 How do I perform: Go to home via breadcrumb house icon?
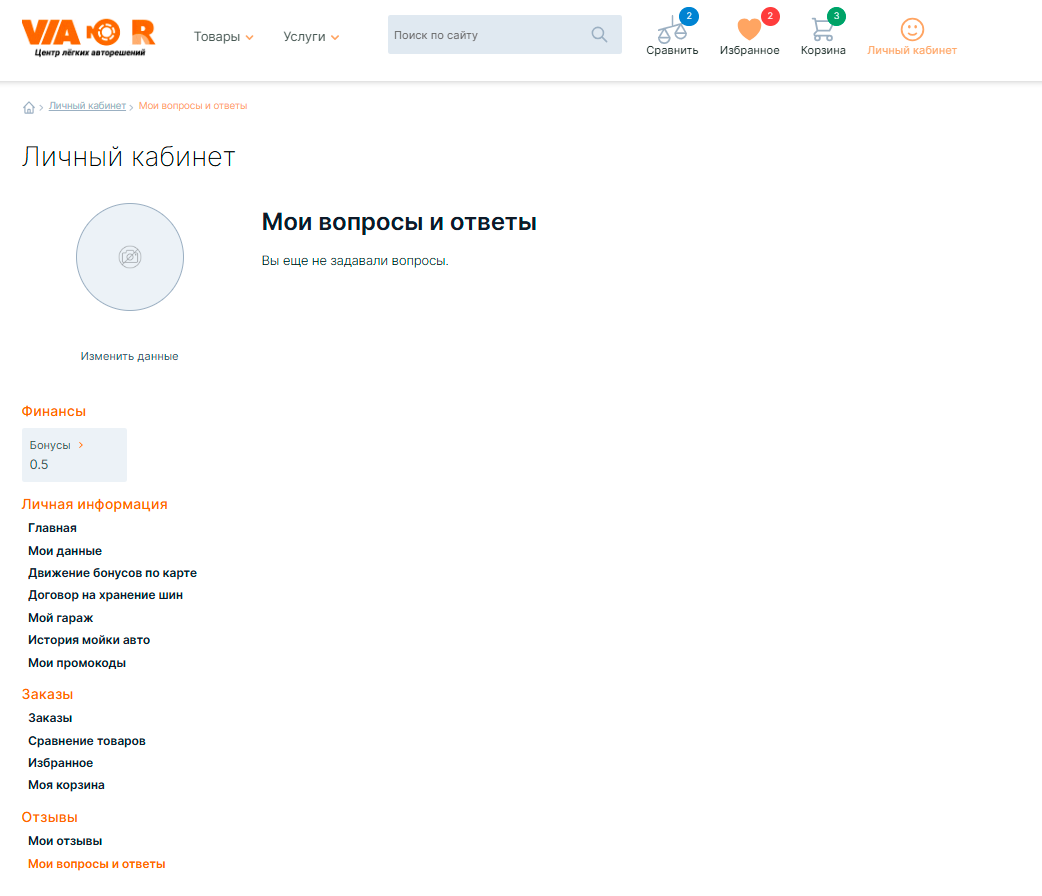pos(29,107)
